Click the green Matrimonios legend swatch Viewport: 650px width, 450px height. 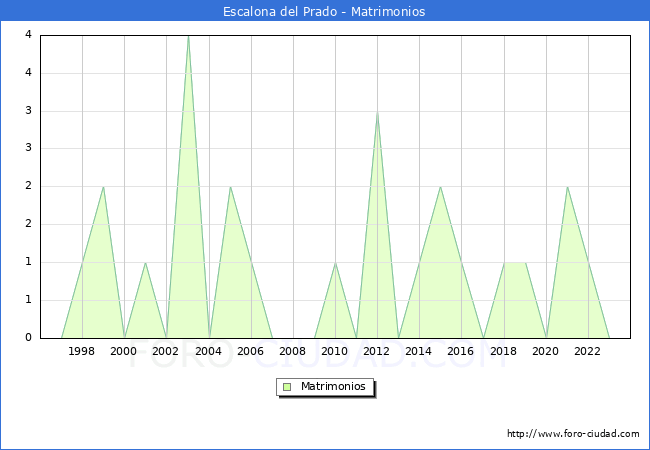(287, 386)
